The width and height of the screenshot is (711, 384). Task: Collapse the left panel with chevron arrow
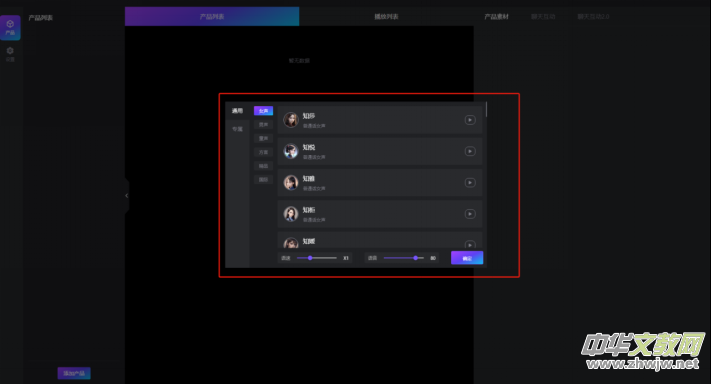127,196
